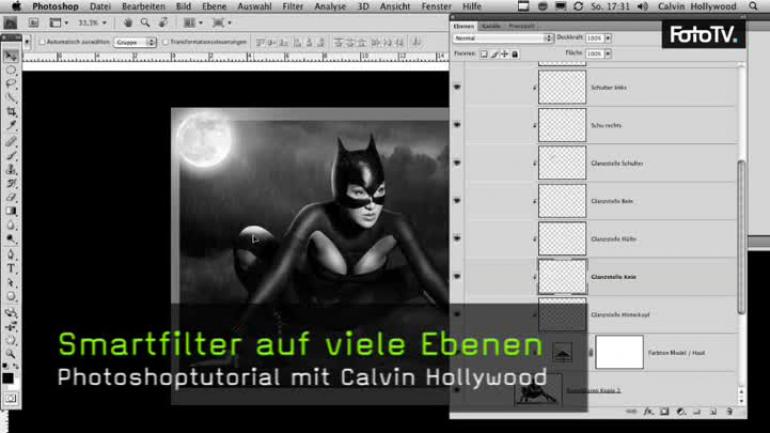Select the Zoom tool in the toolbox

(x=10, y=353)
